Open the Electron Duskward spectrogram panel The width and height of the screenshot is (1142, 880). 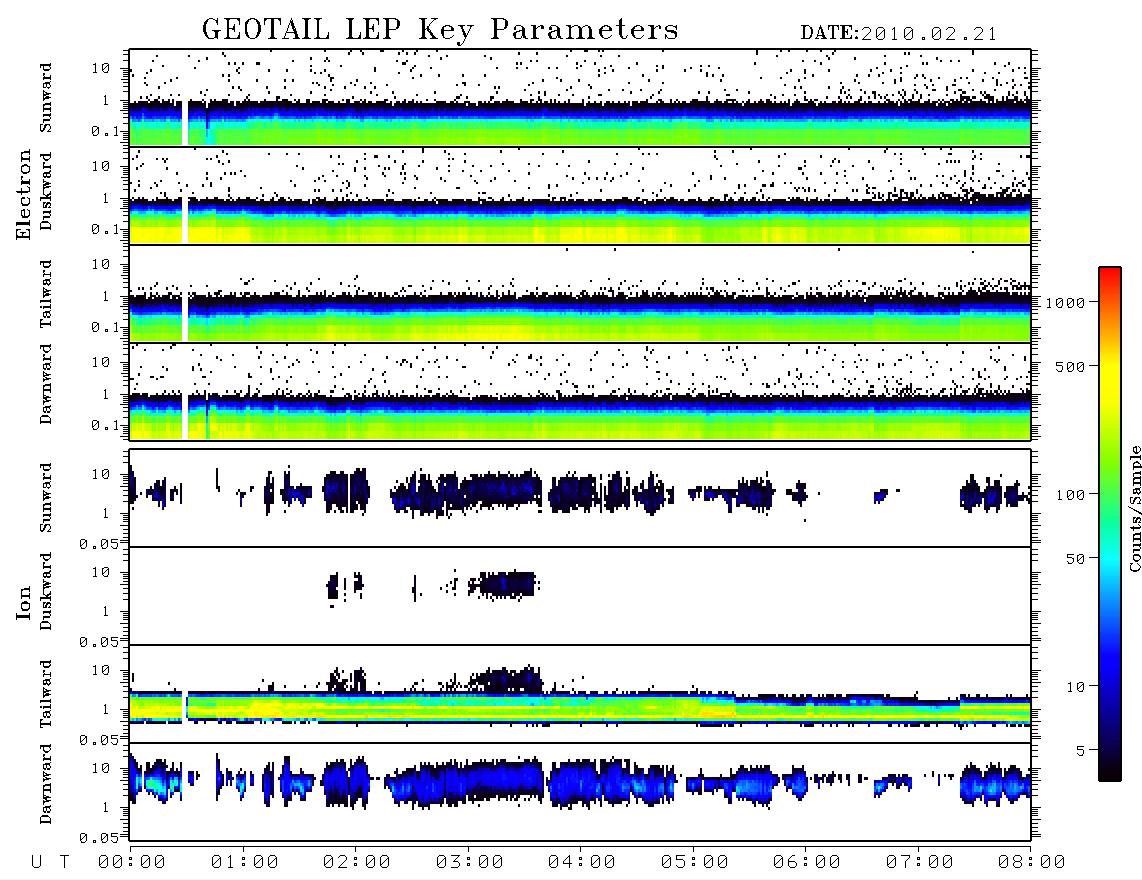[580, 195]
